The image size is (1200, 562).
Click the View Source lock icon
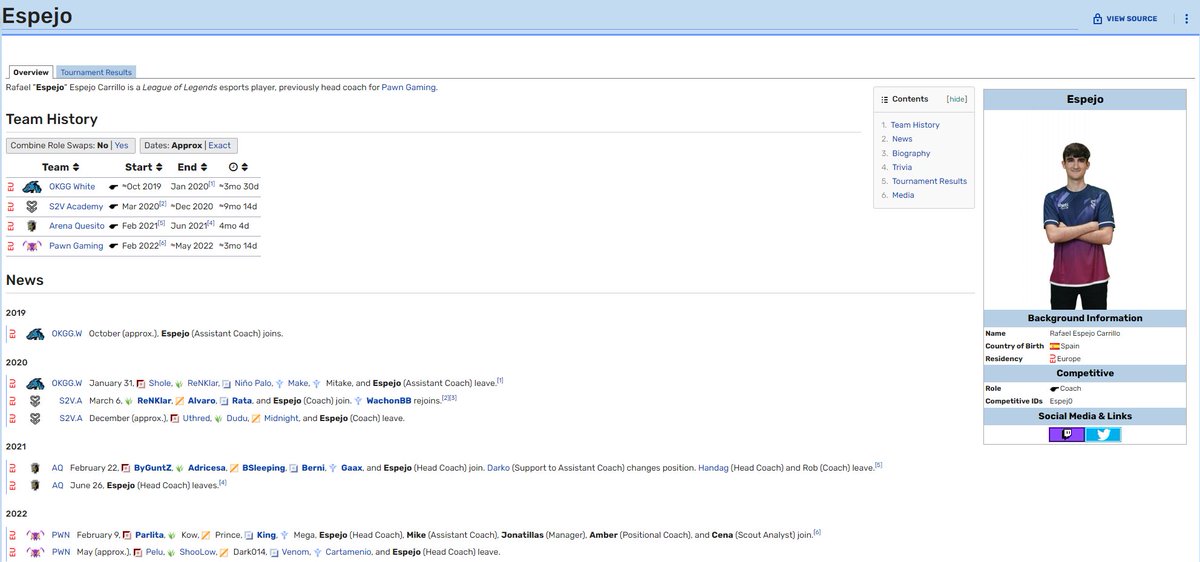pyautogui.click(x=1097, y=19)
